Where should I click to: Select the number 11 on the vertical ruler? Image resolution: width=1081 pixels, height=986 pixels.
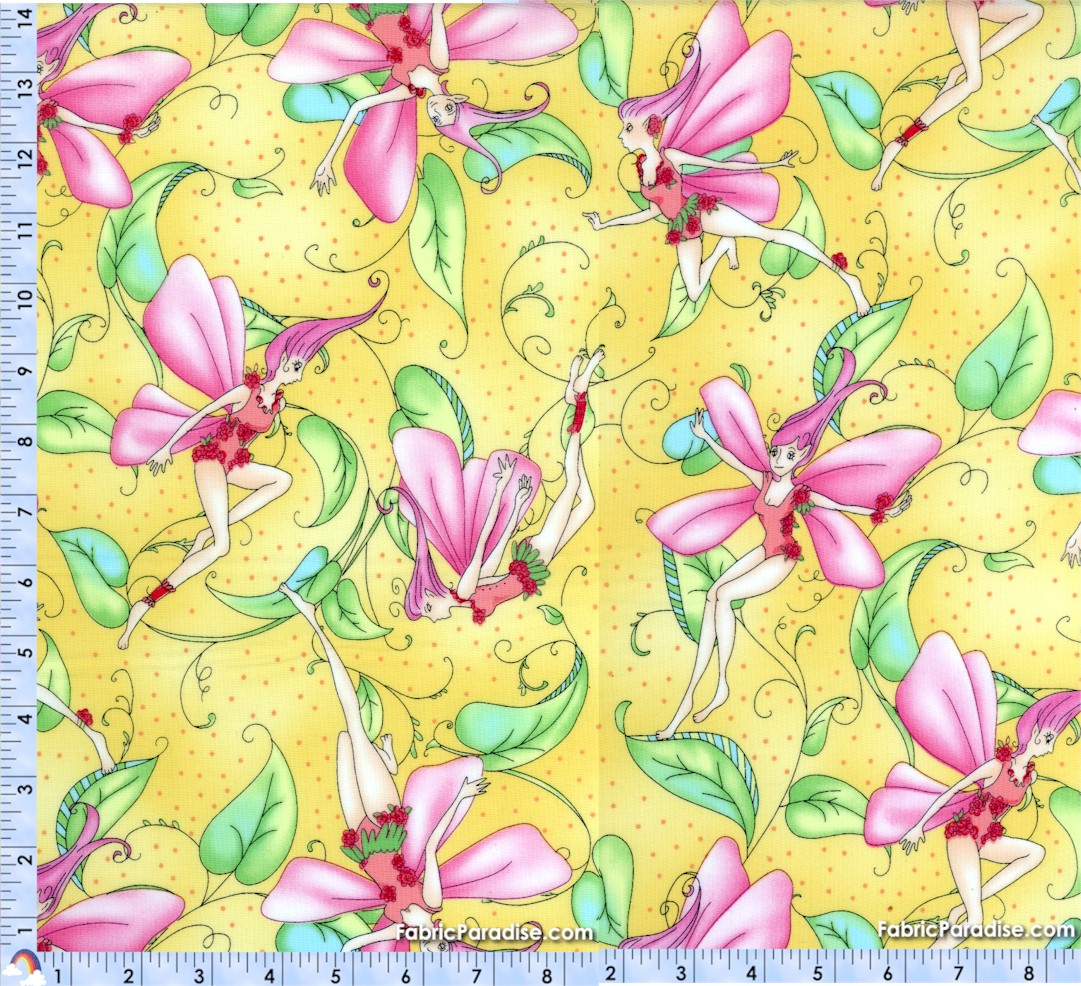pyautogui.click(x=26, y=230)
